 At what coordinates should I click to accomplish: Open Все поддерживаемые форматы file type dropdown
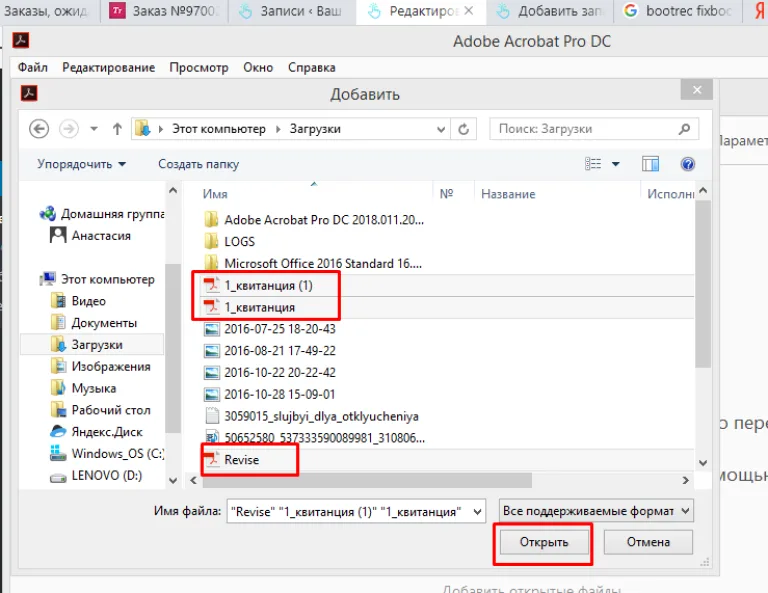point(596,511)
